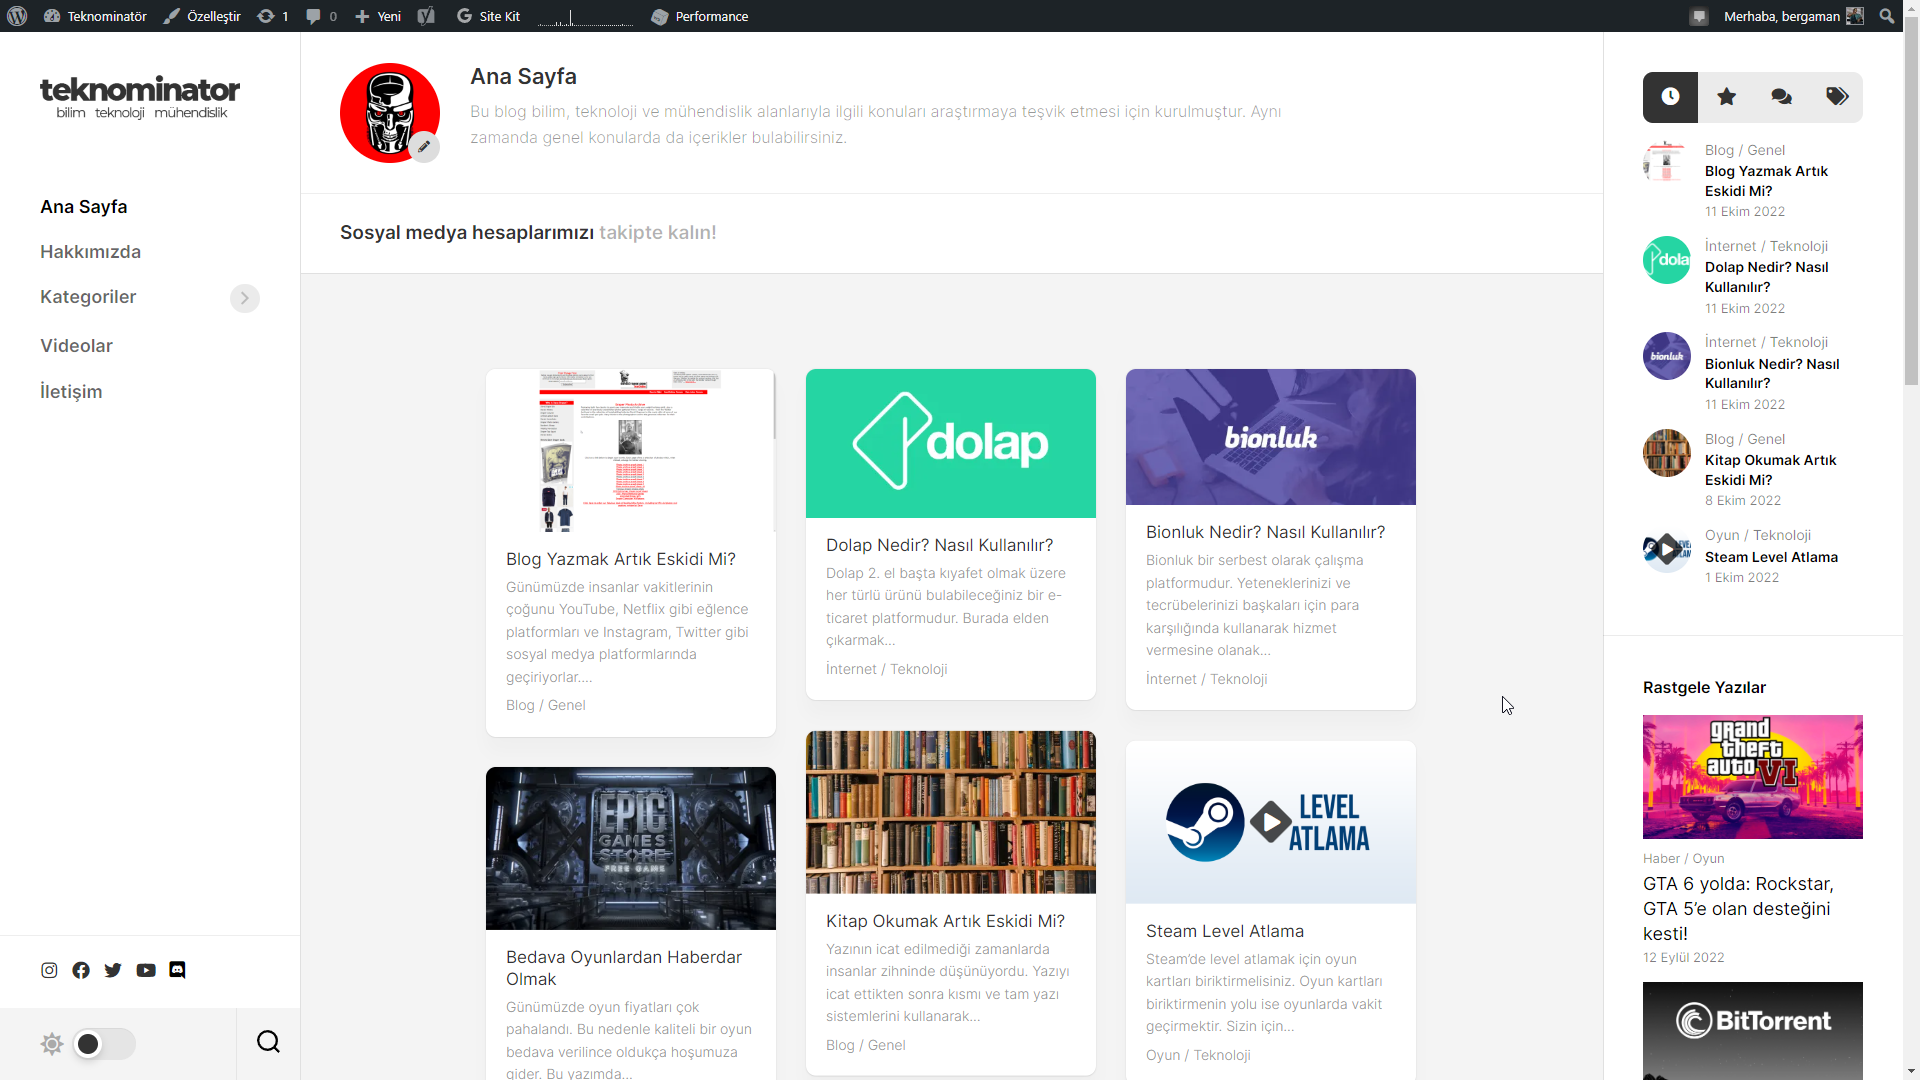Image resolution: width=1920 pixels, height=1080 pixels.
Task: Open GTA 6 yolda: Rockstar headline
Action: click(x=1738, y=909)
